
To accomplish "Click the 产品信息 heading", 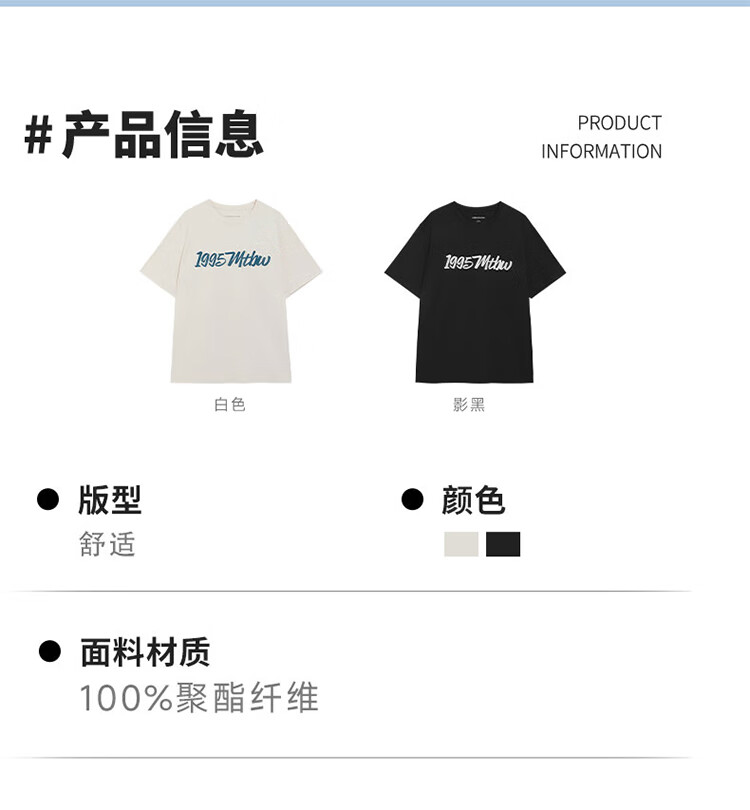I will (x=163, y=135).
